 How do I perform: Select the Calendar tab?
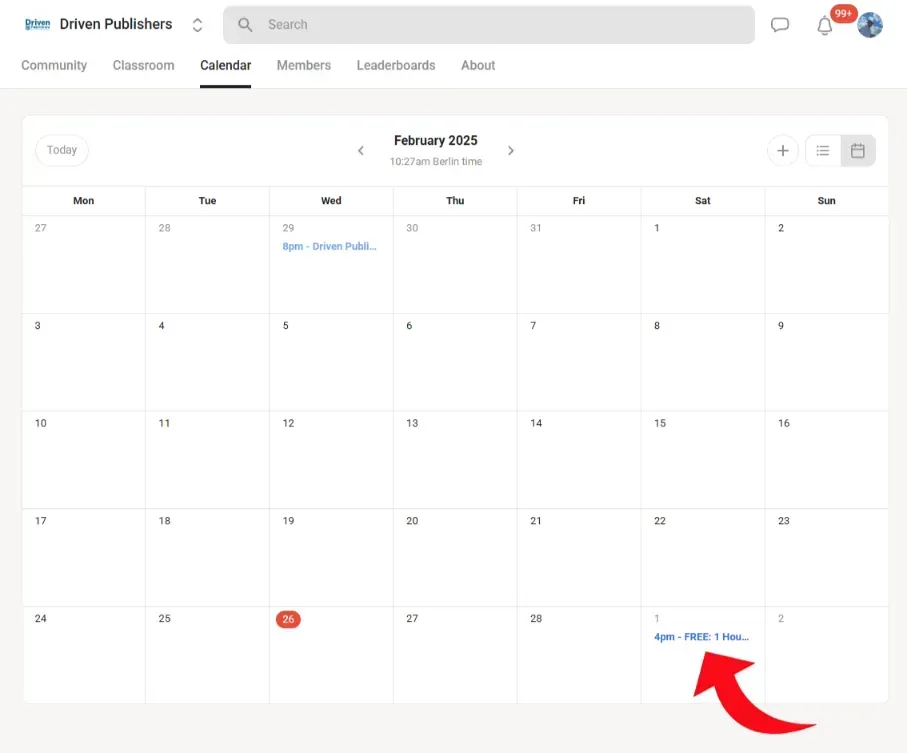(226, 65)
